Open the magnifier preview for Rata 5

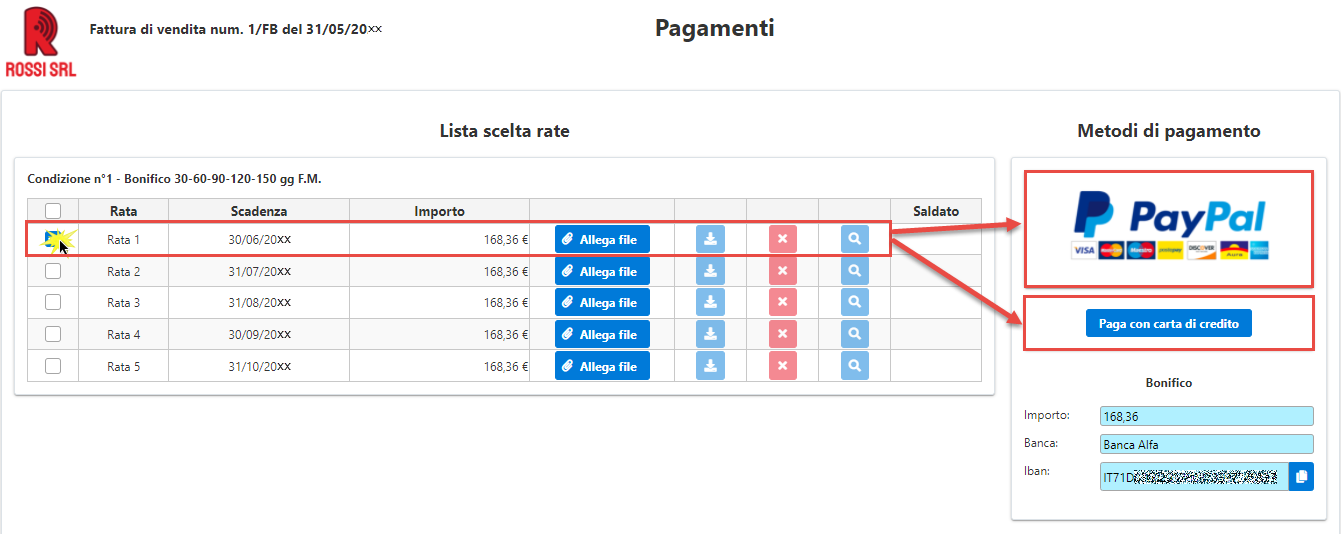coord(854,366)
